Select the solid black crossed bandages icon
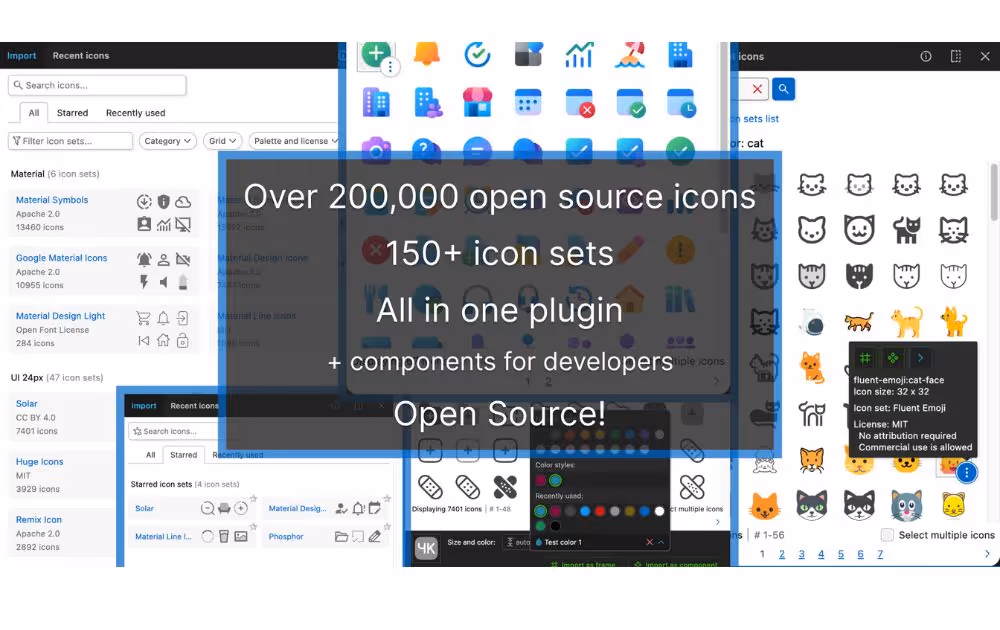 point(505,488)
